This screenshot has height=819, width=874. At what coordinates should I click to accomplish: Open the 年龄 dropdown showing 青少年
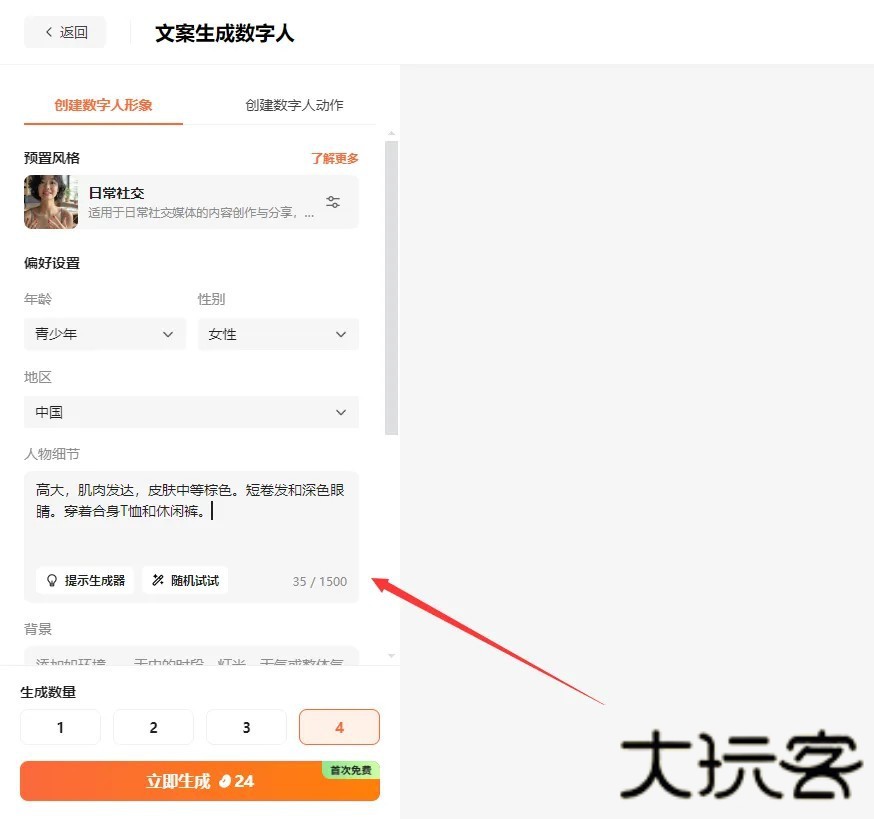click(104, 334)
